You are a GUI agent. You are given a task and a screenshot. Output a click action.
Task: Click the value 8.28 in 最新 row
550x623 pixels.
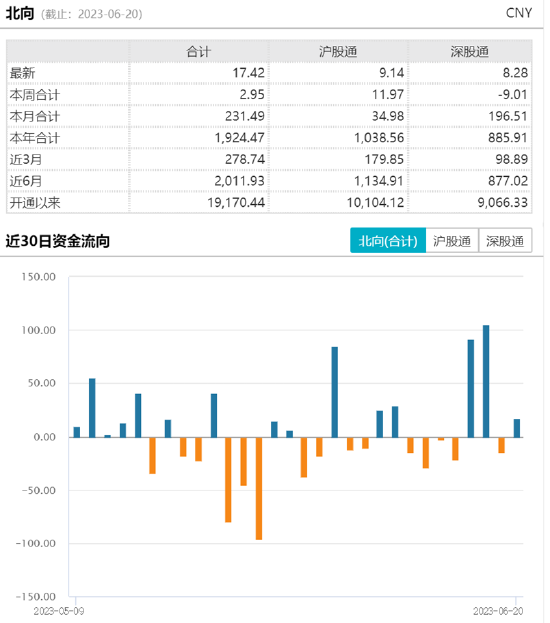515,73
